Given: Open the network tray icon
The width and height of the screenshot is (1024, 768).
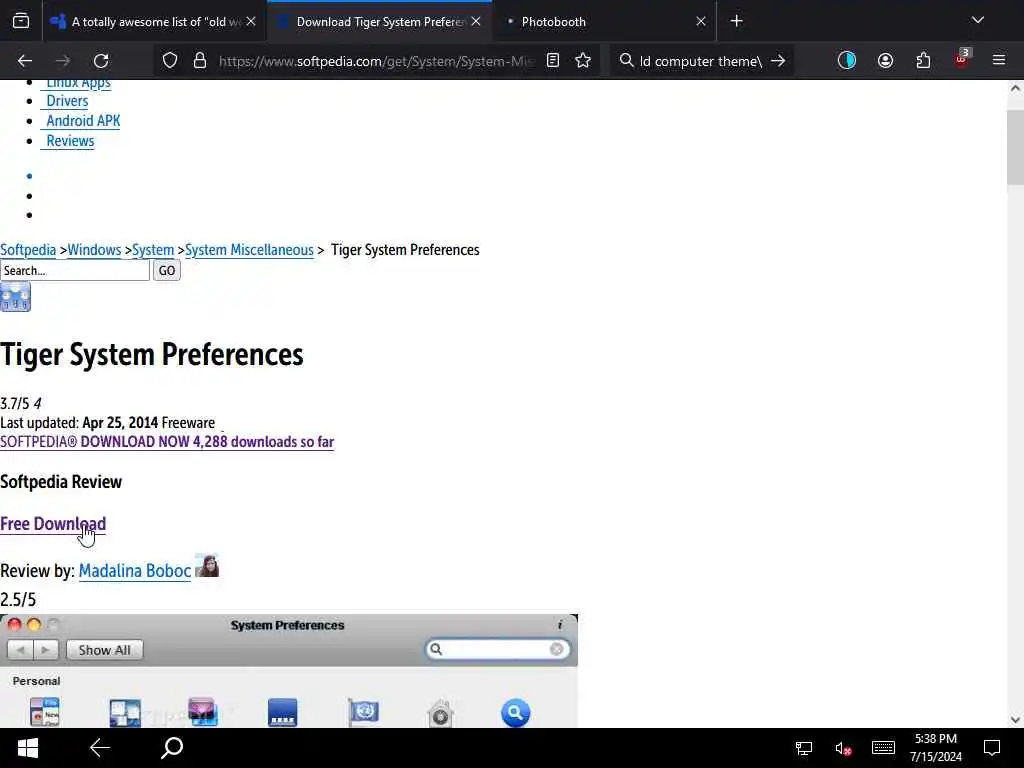Looking at the screenshot, I should pos(804,748).
